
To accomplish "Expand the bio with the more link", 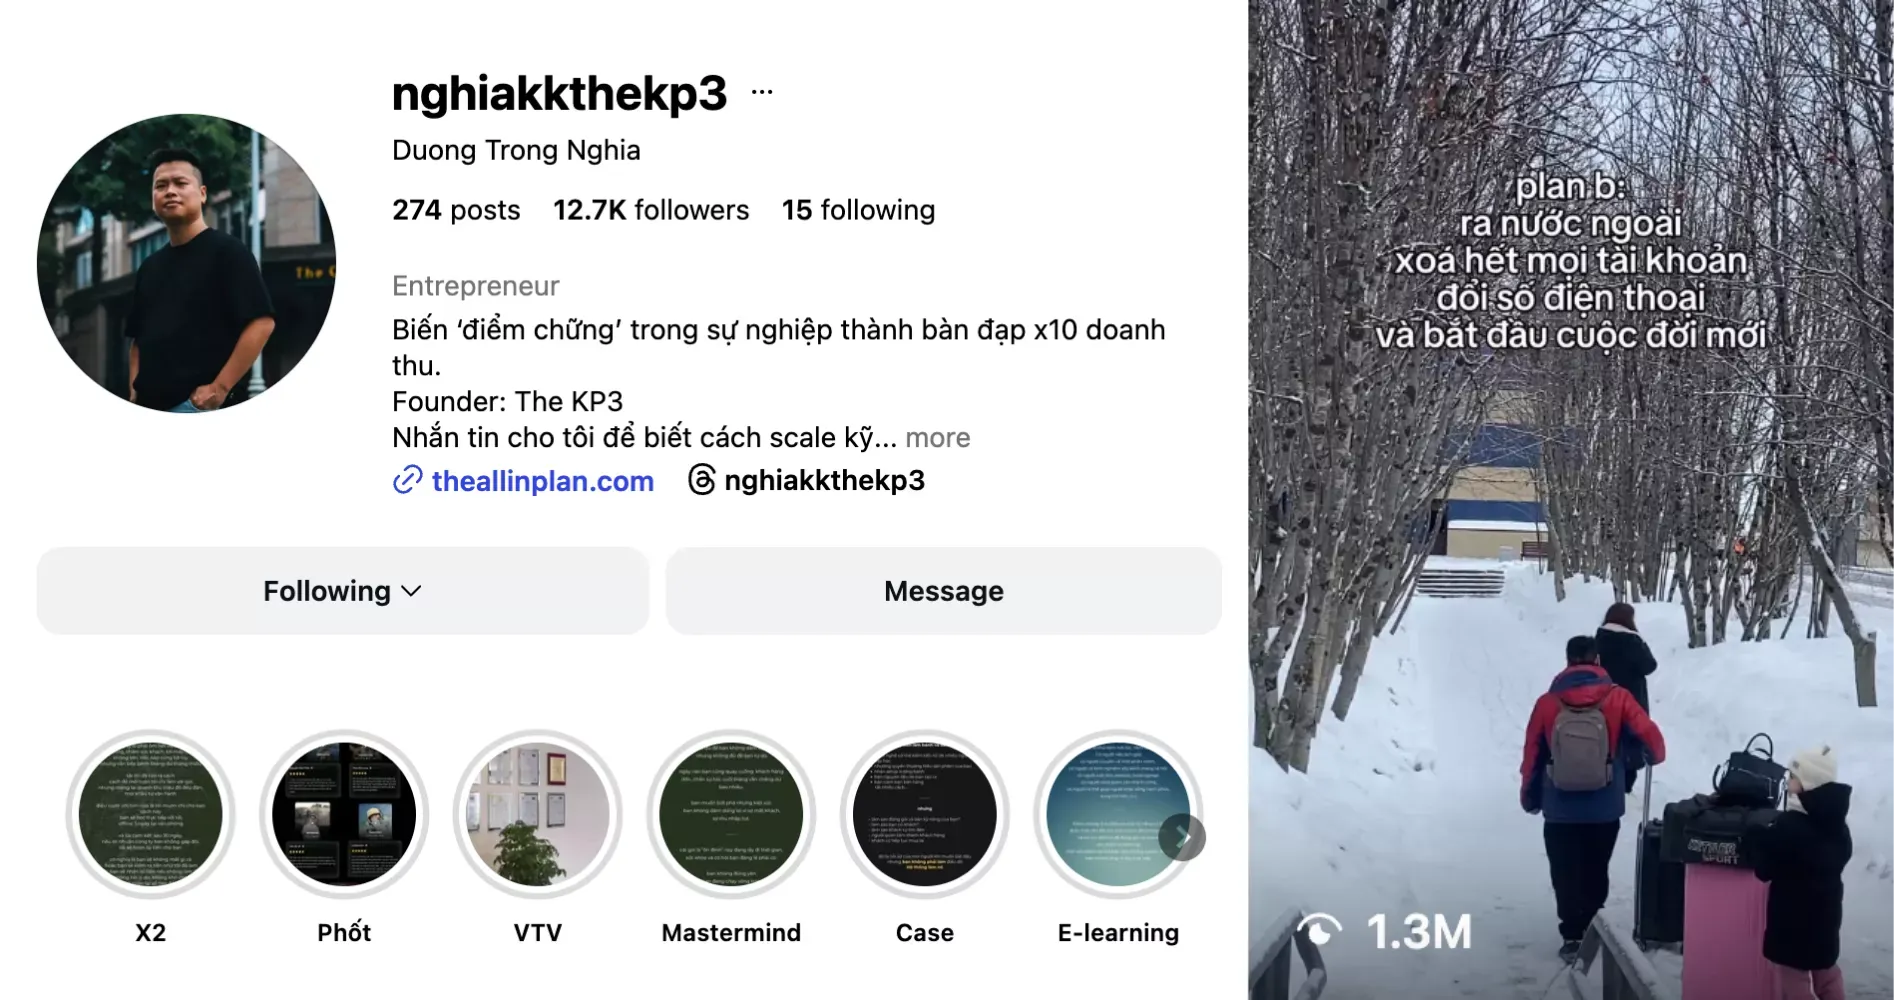I will click(938, 438).
